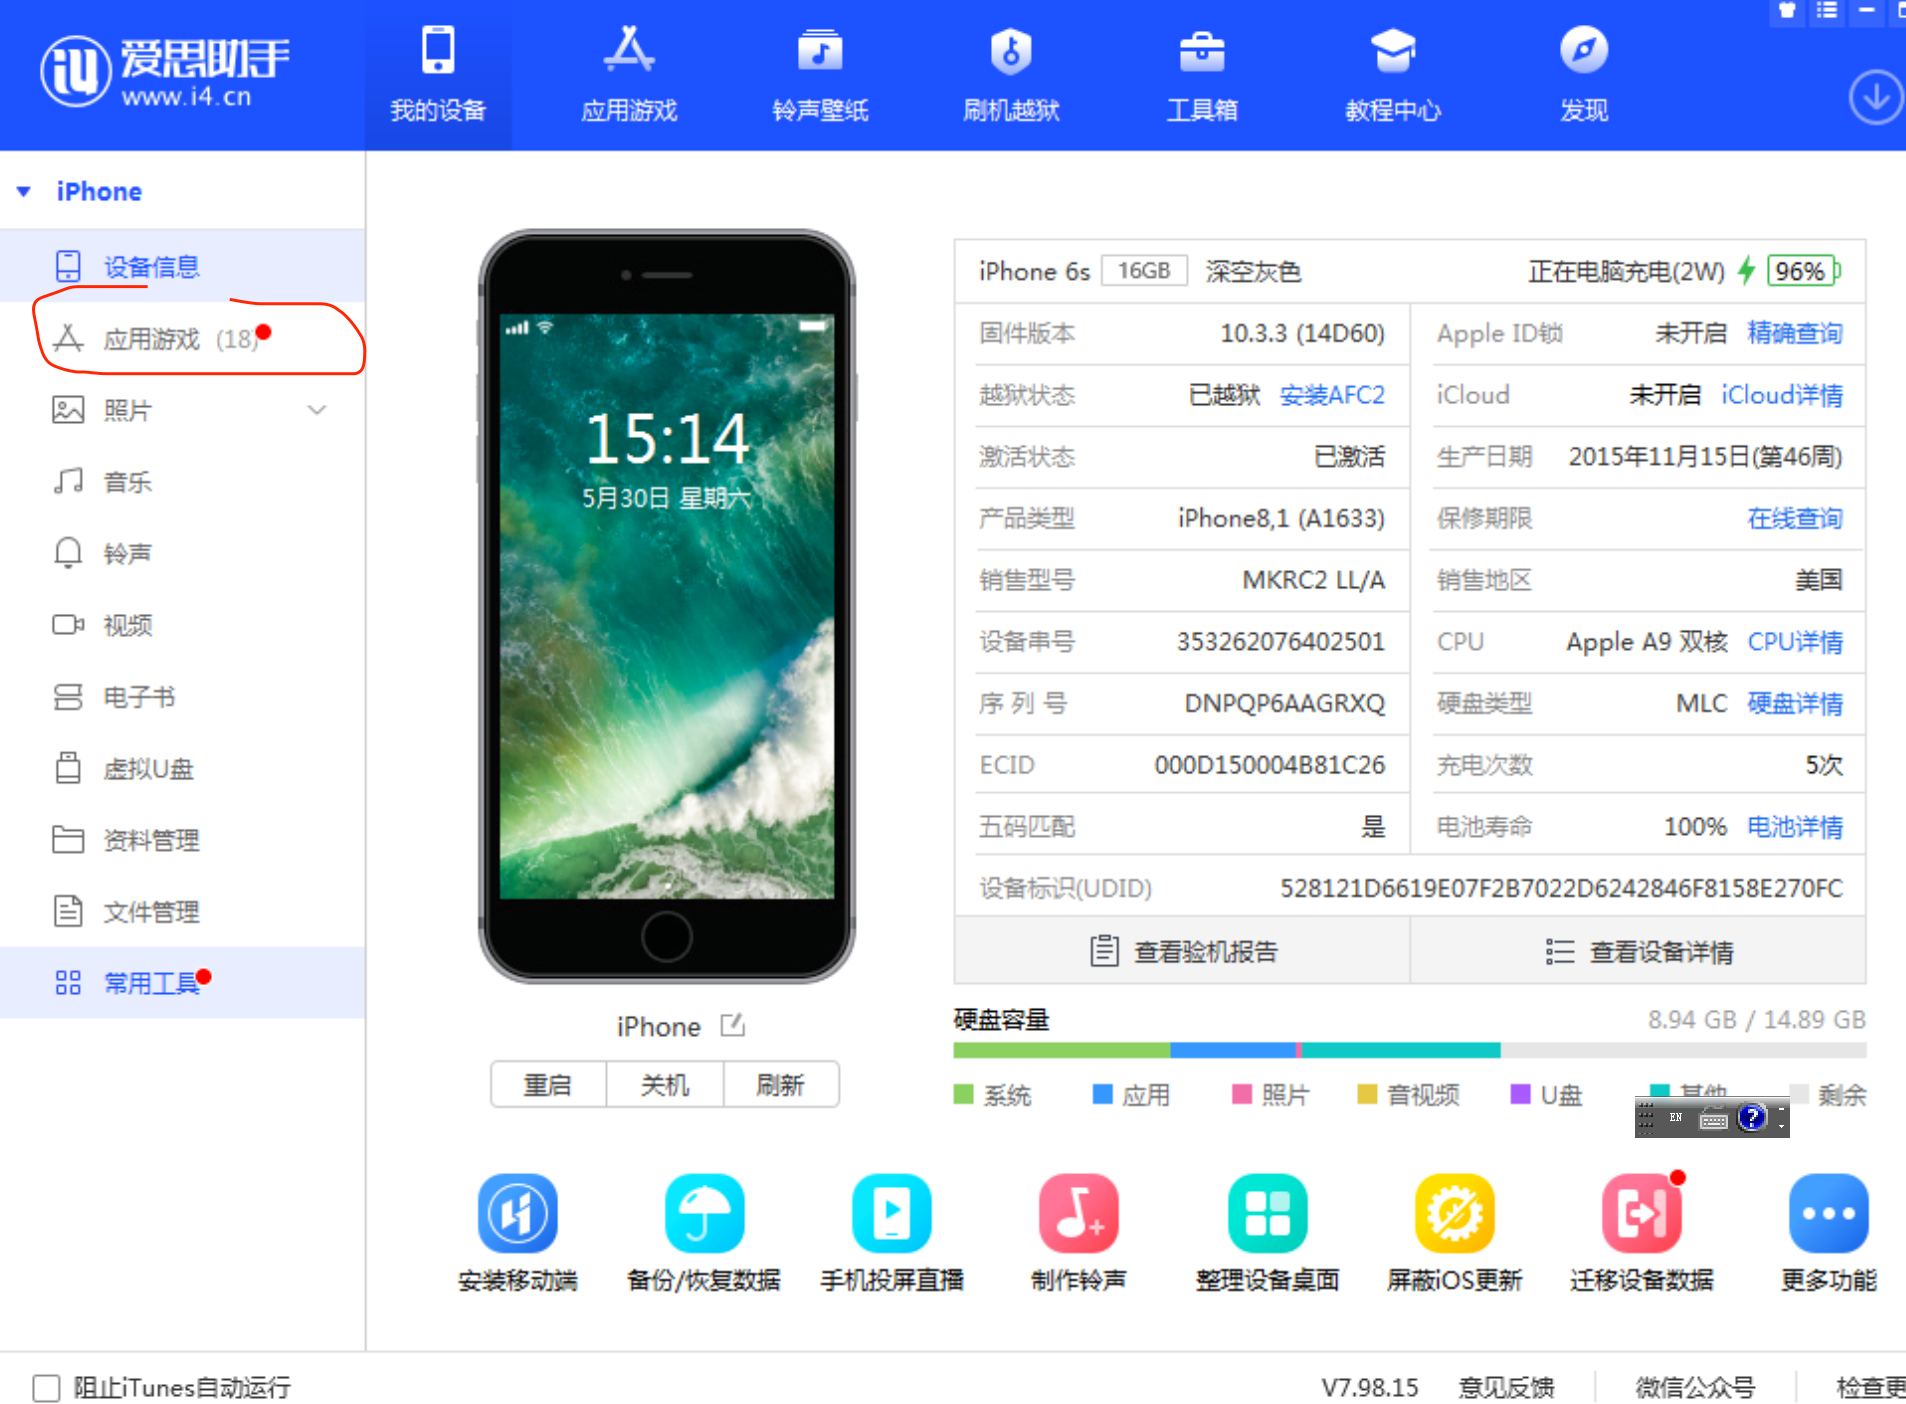Click the 屏蔽iOS更新 gear icon
The height and width of the screenshot is (1404, 1906).
pos(1454,1213)
